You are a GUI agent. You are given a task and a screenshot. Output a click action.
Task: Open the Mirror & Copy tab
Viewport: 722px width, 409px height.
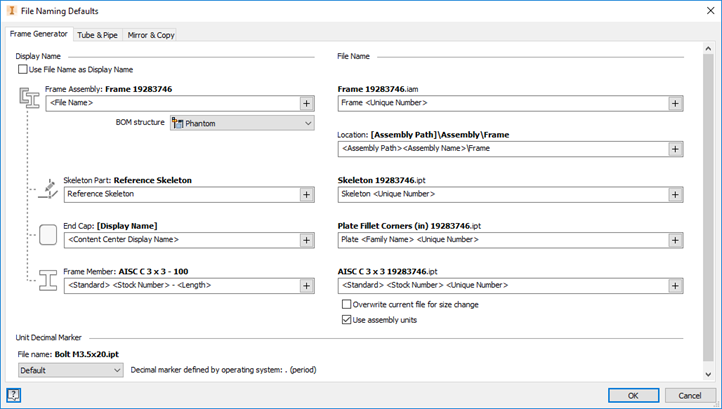(x=151, y=35)
